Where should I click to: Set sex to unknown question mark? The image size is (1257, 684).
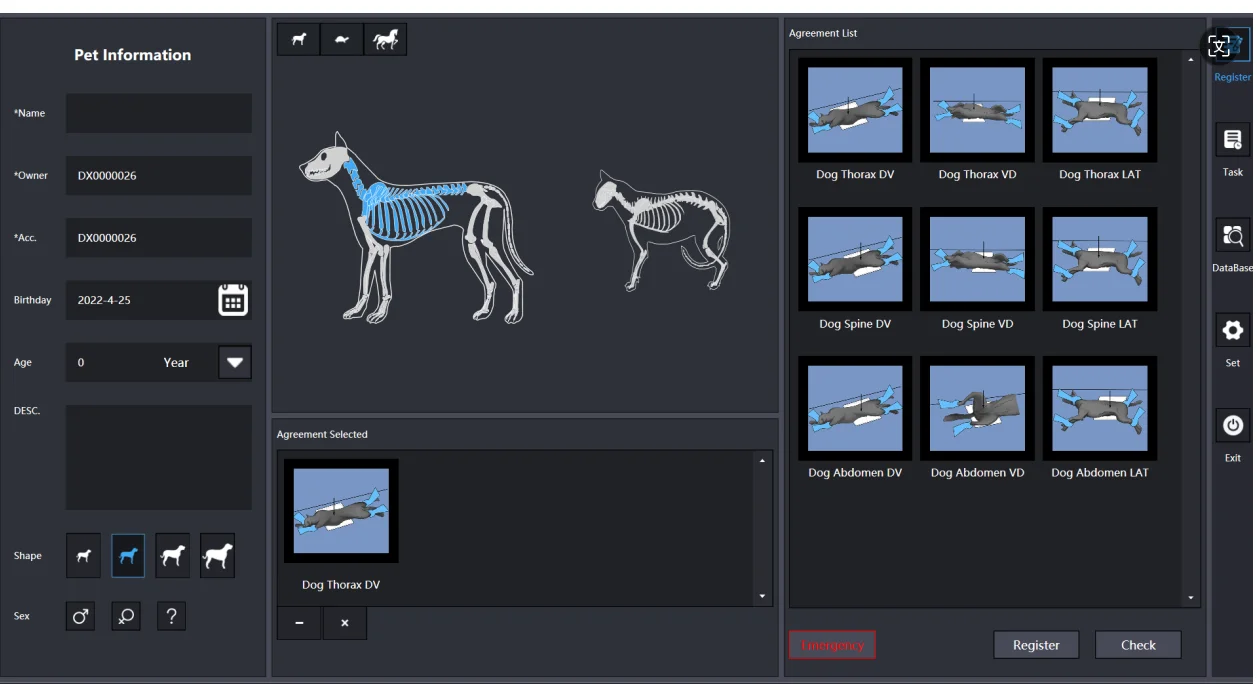click(x=171, y=617)
